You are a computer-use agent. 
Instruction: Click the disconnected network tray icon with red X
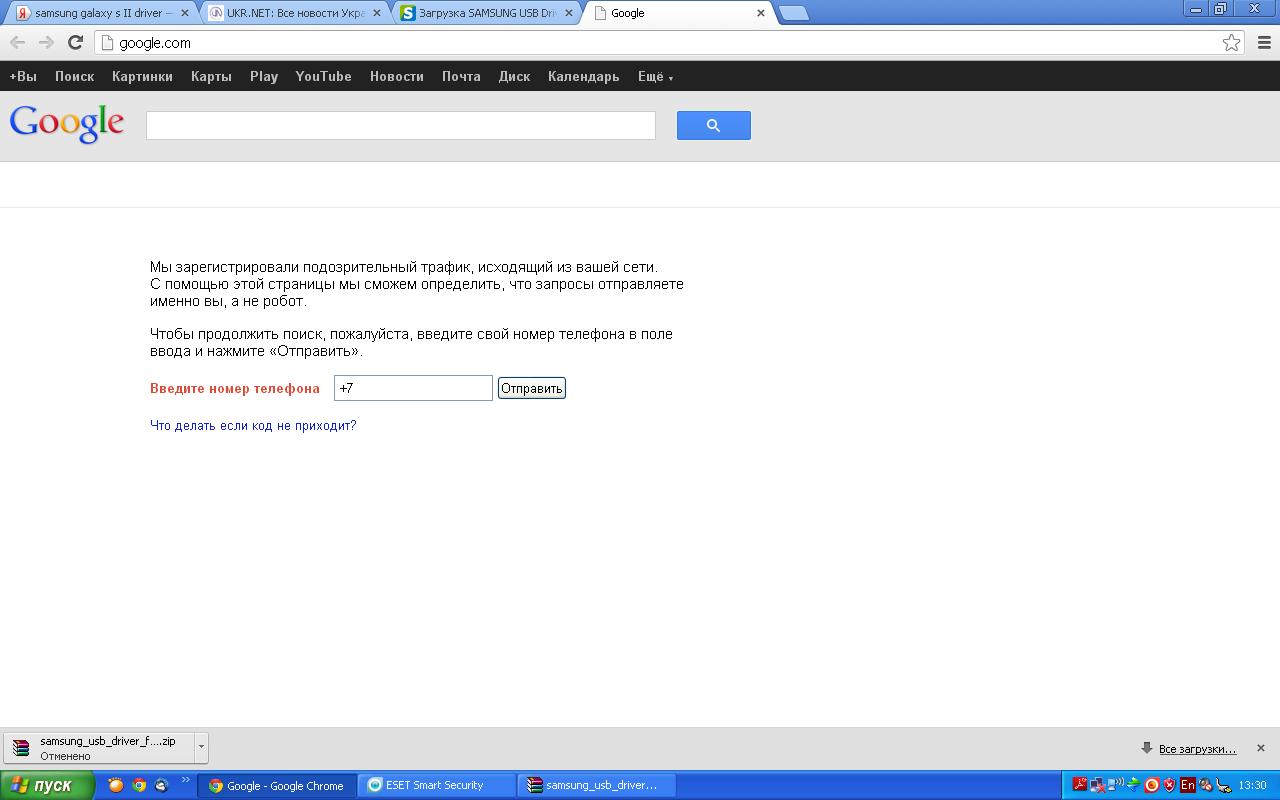pos(1098,785)
